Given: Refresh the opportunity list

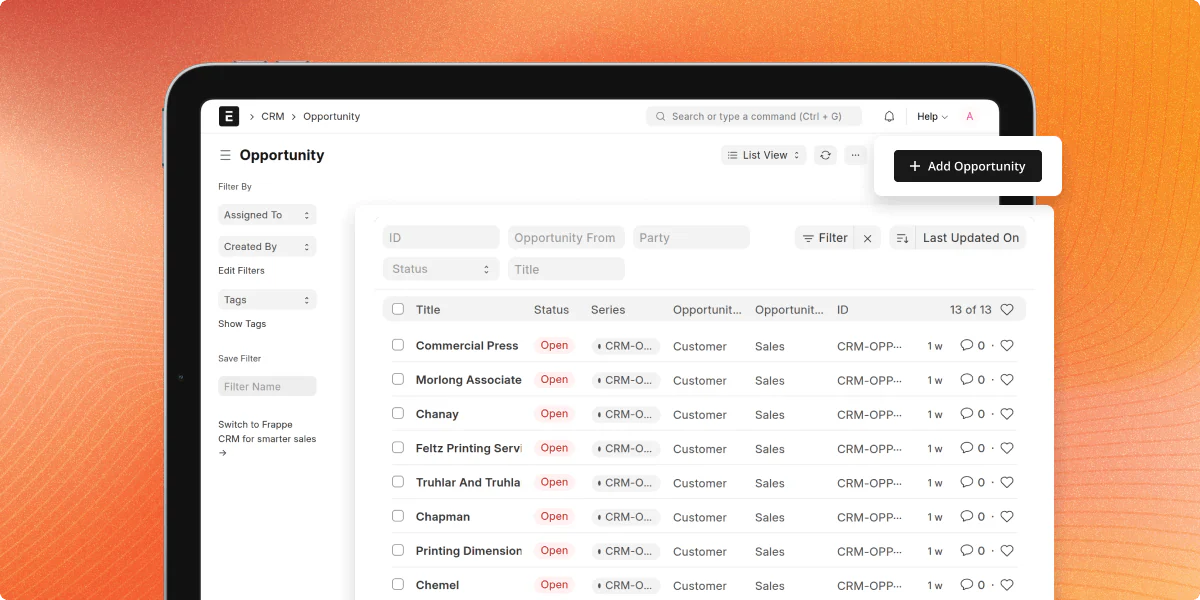Looking at the screenshot, I should 825,155.
